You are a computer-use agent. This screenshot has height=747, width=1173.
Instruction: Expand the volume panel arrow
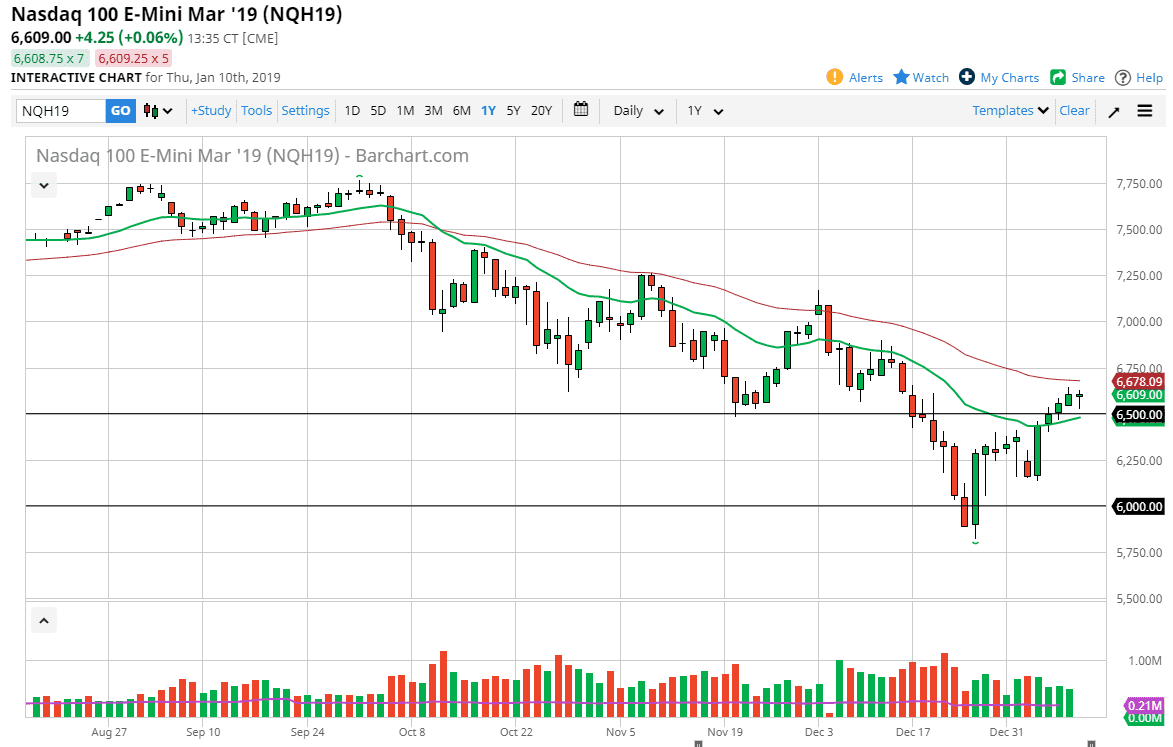click(x=43, y=620)
